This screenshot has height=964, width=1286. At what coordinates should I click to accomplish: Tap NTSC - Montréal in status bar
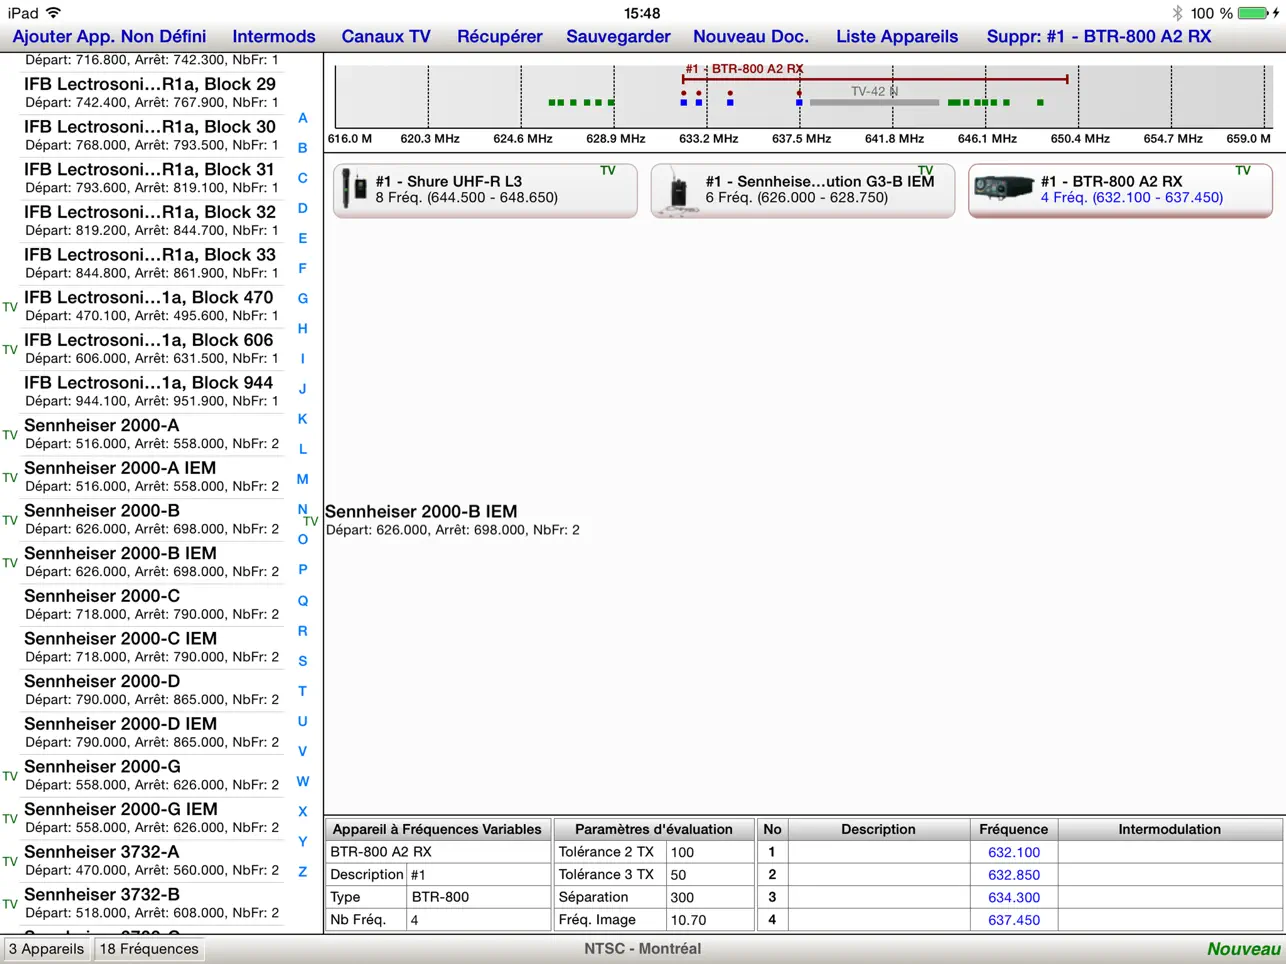tap(642, 949)
